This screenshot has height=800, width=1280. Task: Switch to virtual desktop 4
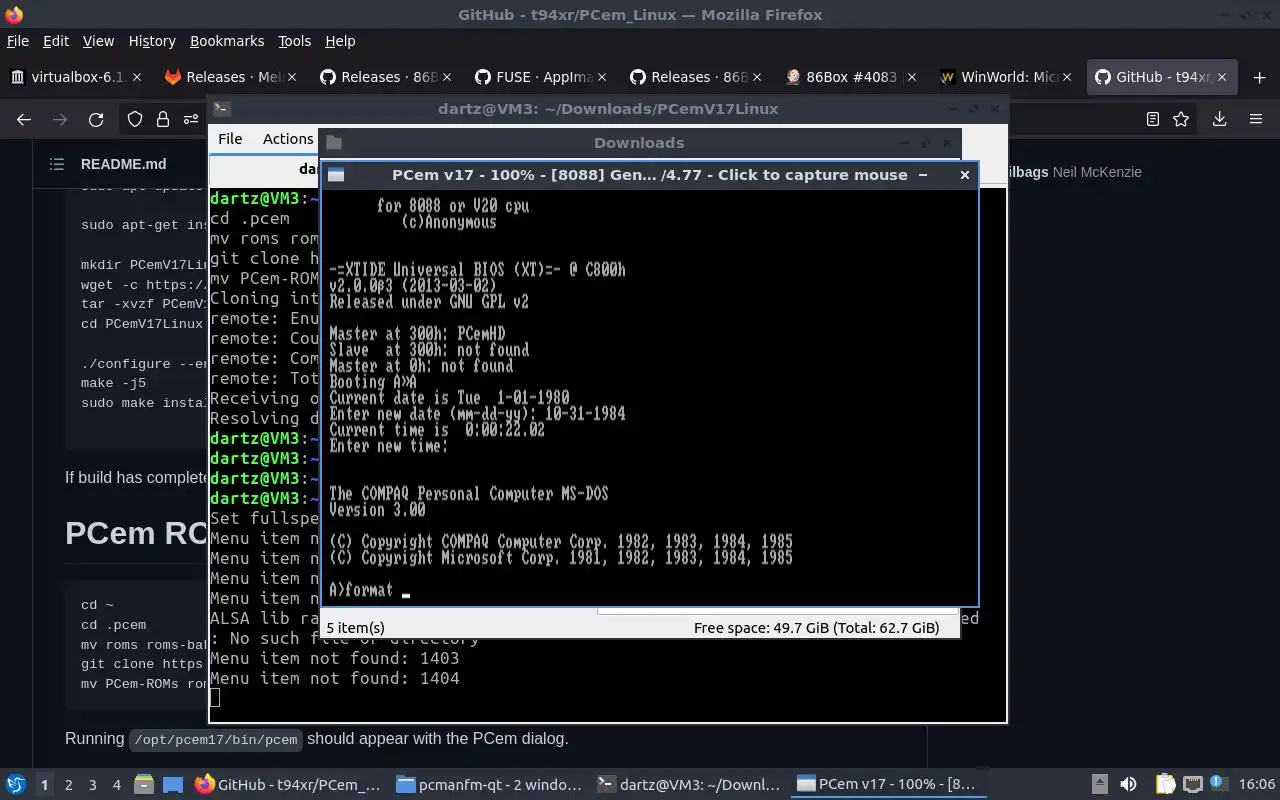(x=117, y=785)
